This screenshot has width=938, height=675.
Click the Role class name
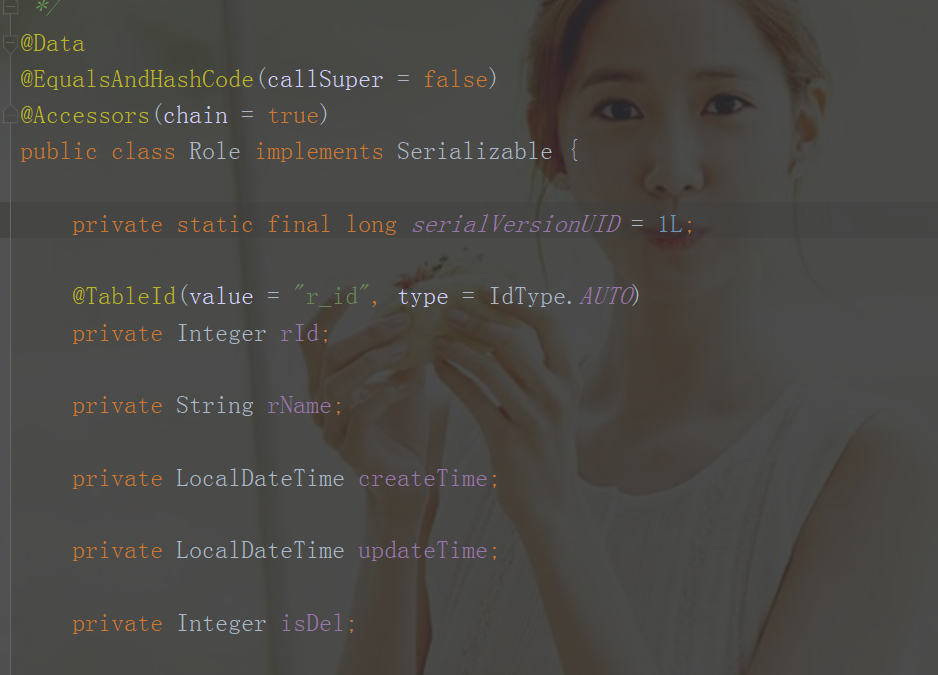215,151
